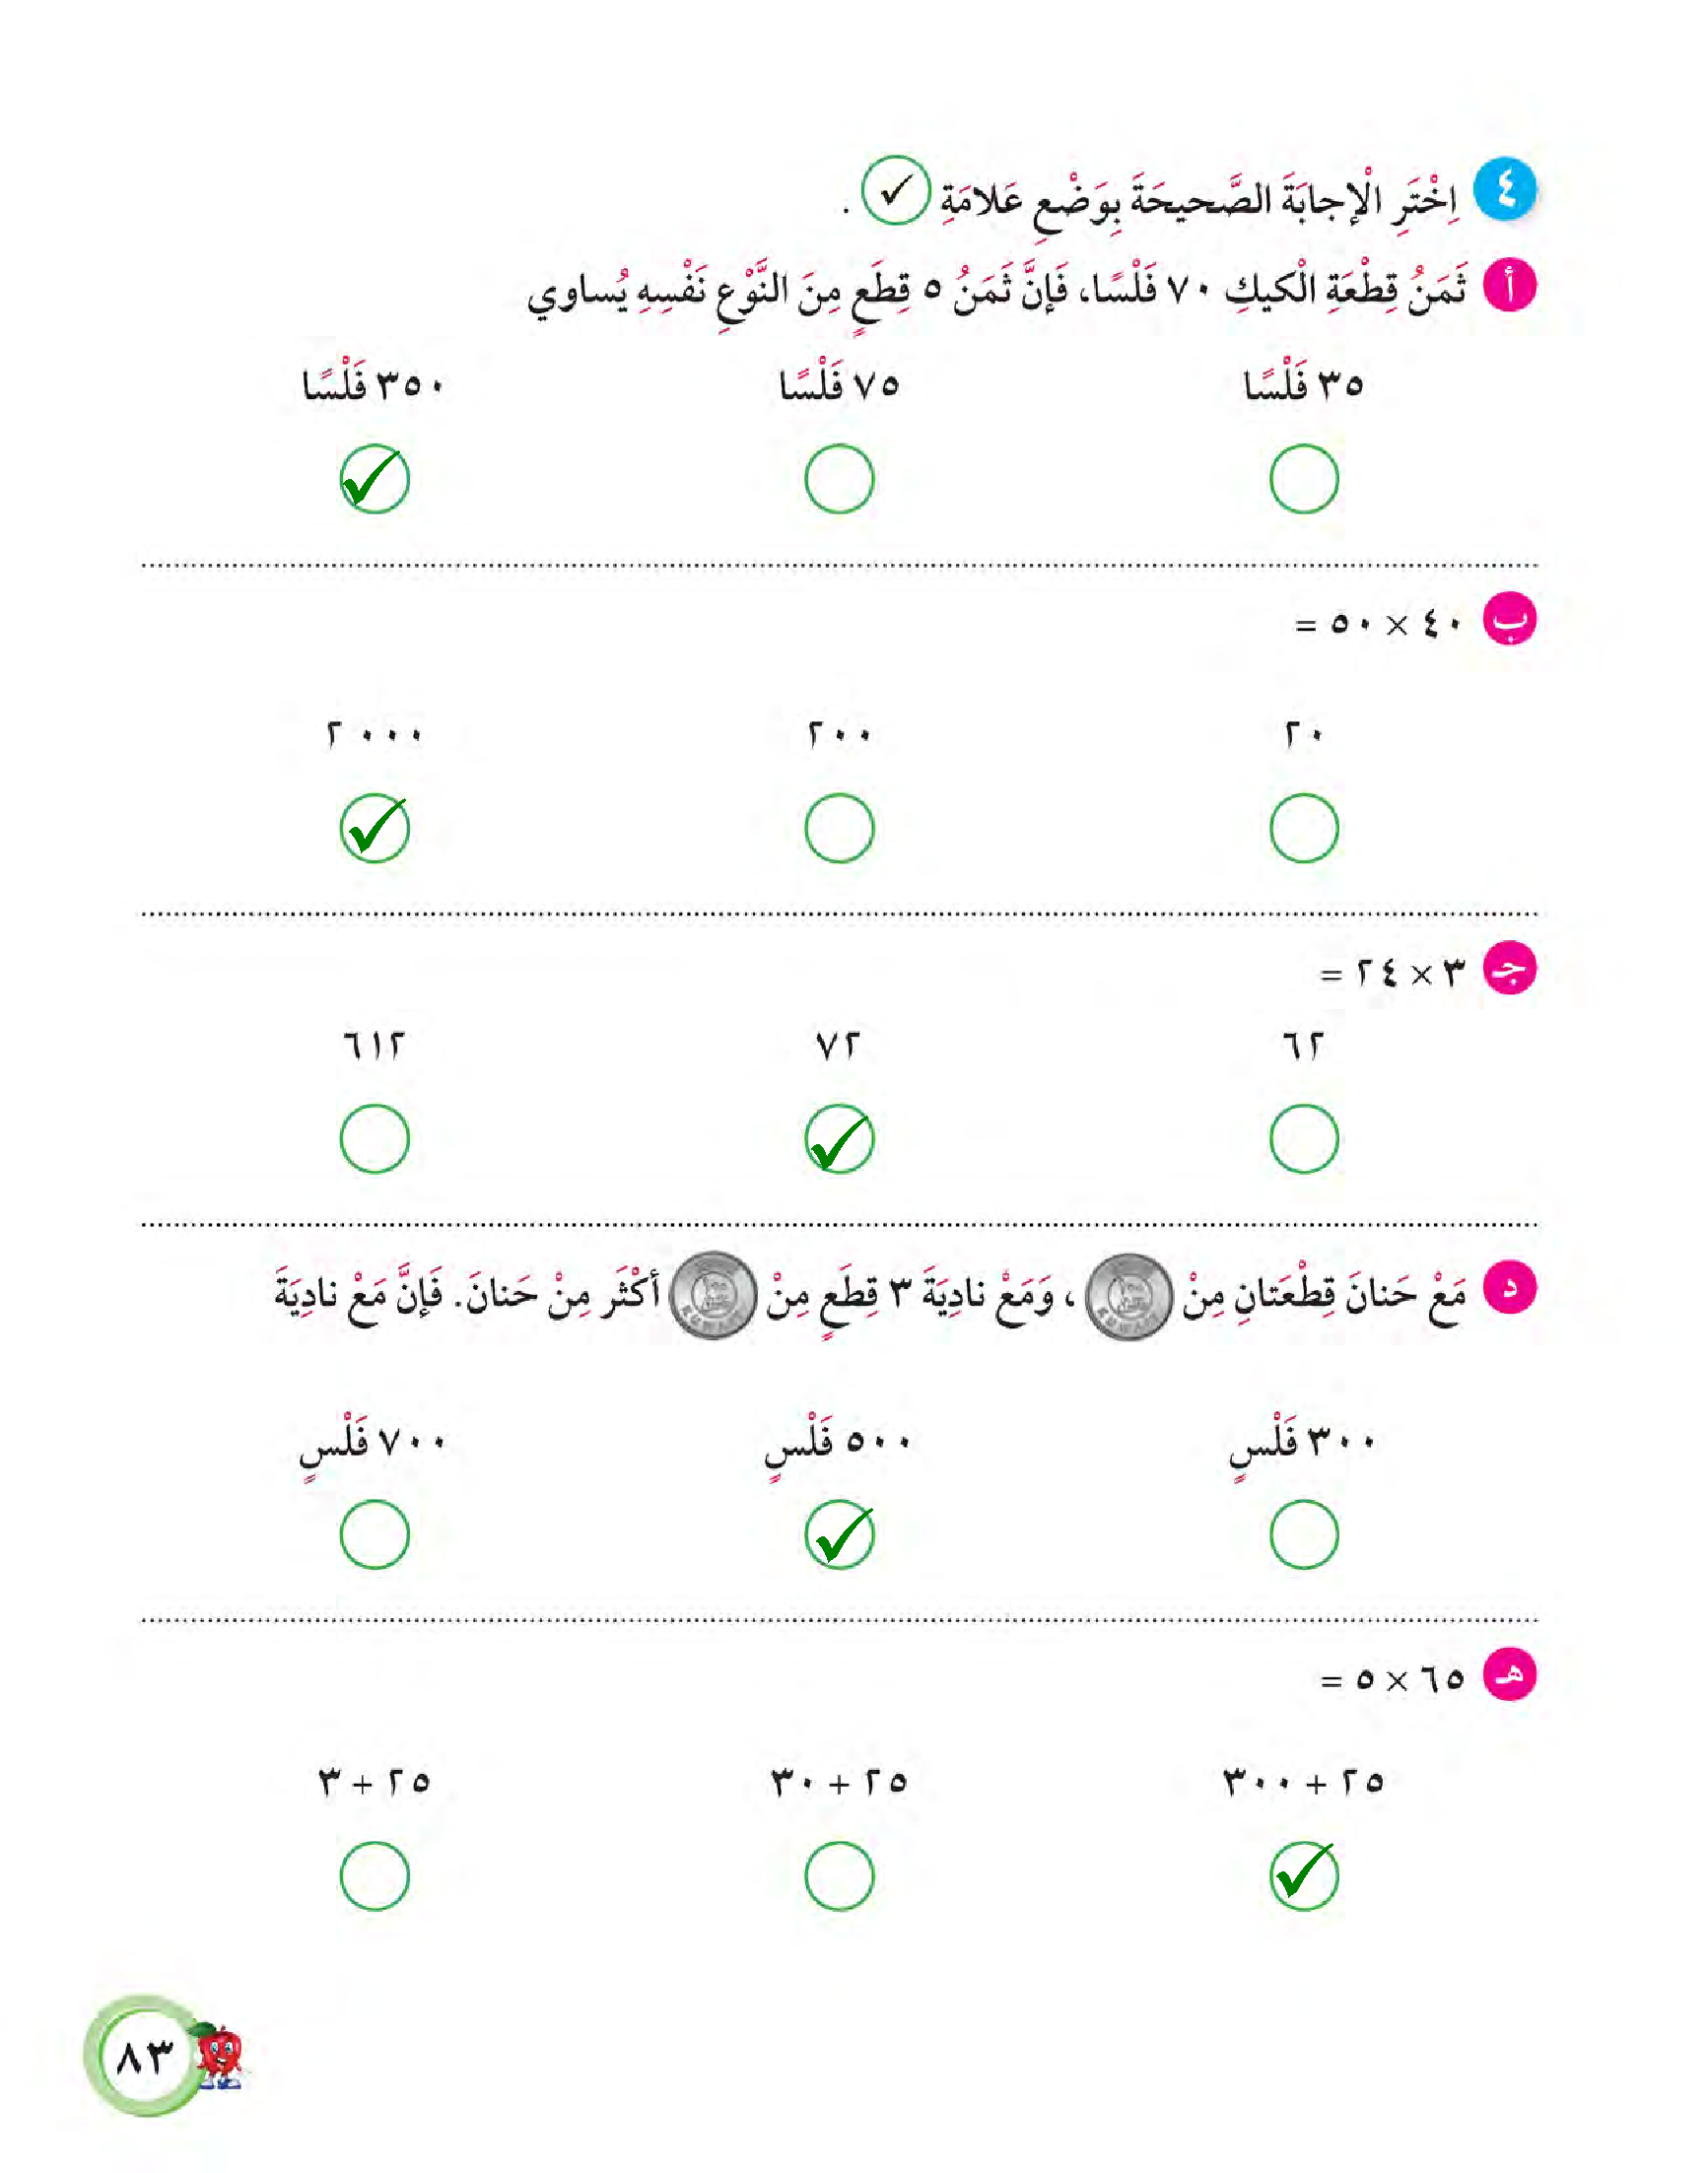This screenshot has height=2173, width=1708.
Task: Click the pink ب question badge
Action: [1509, 620]
